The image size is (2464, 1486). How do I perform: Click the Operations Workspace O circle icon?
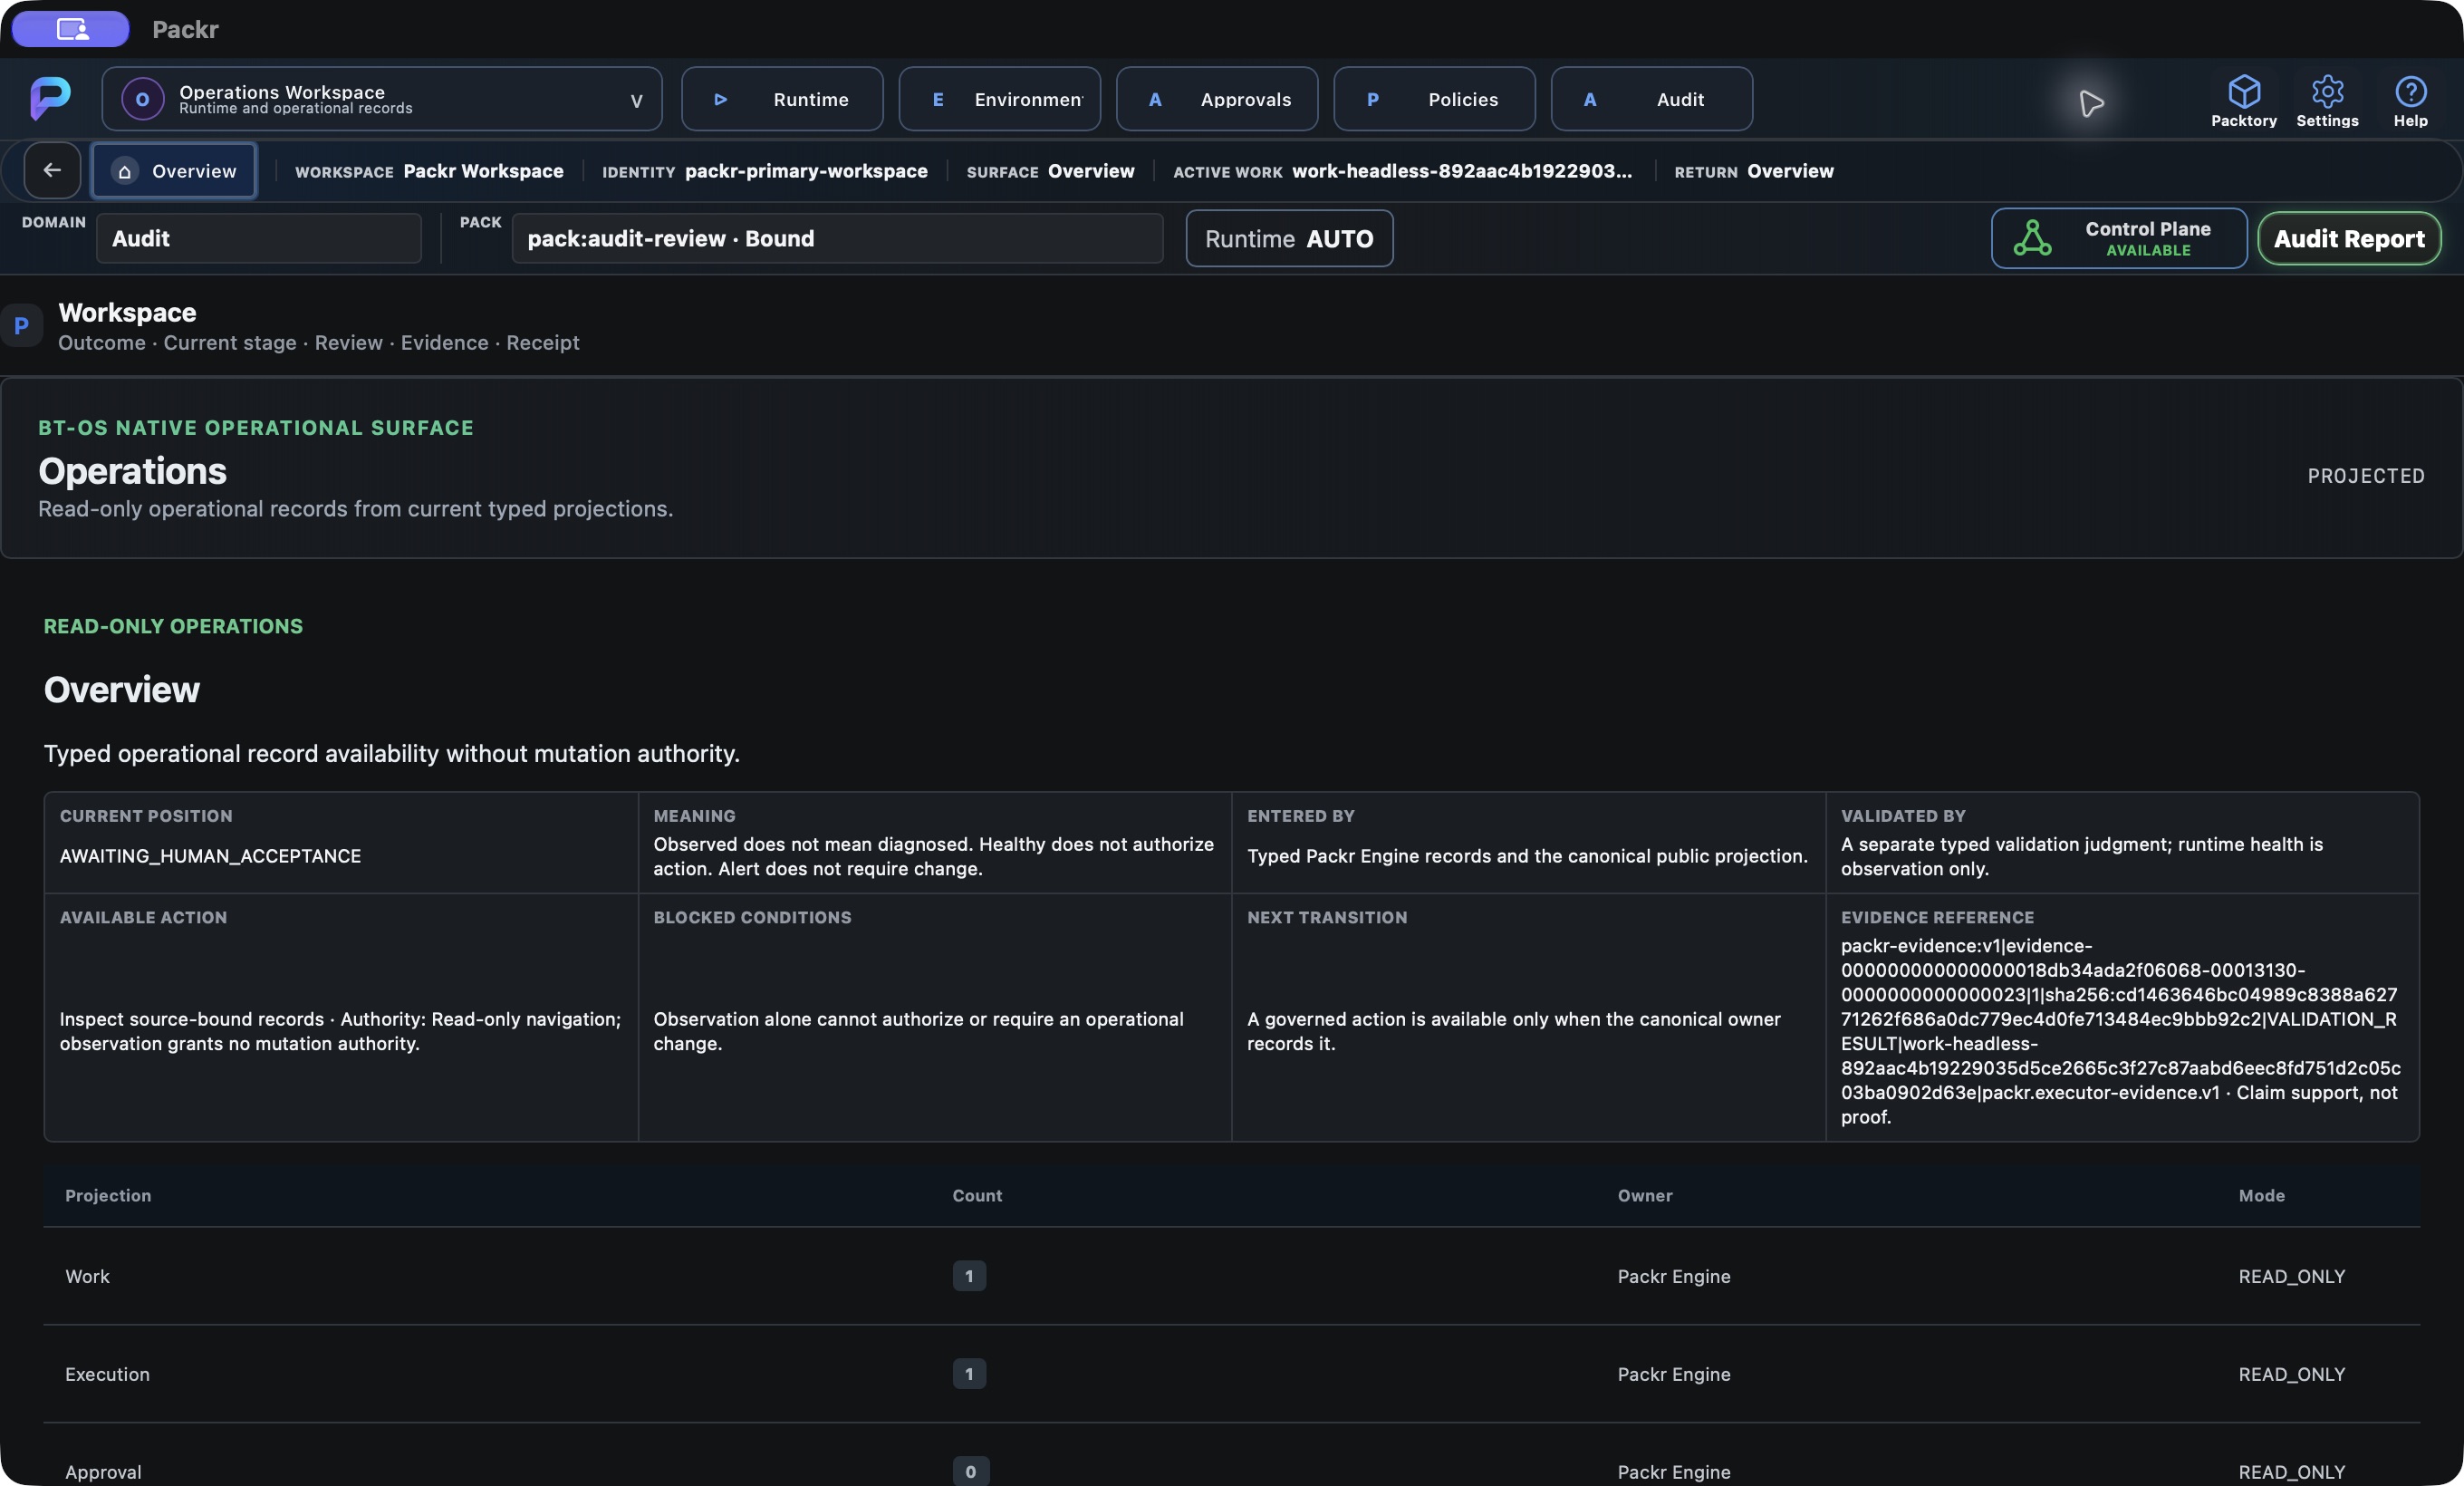point(142,99)
